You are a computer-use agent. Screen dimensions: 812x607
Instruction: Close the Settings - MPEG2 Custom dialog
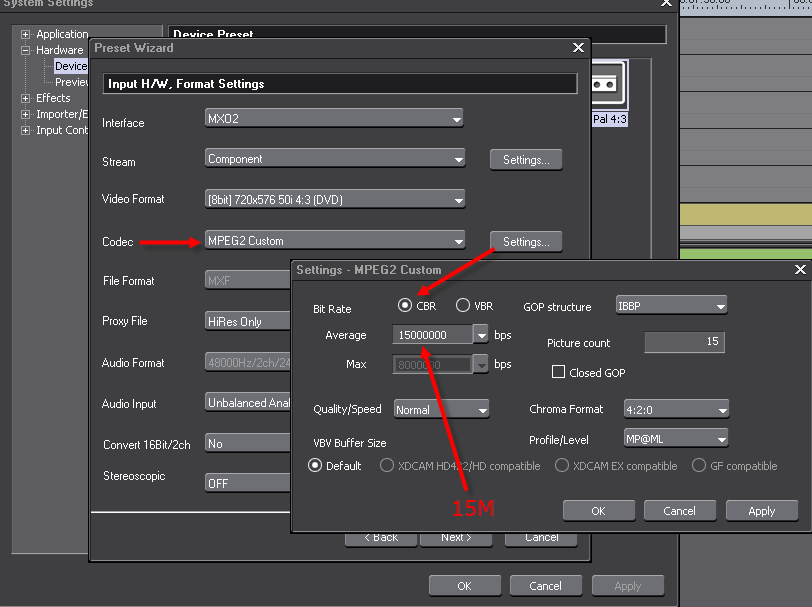800,269
